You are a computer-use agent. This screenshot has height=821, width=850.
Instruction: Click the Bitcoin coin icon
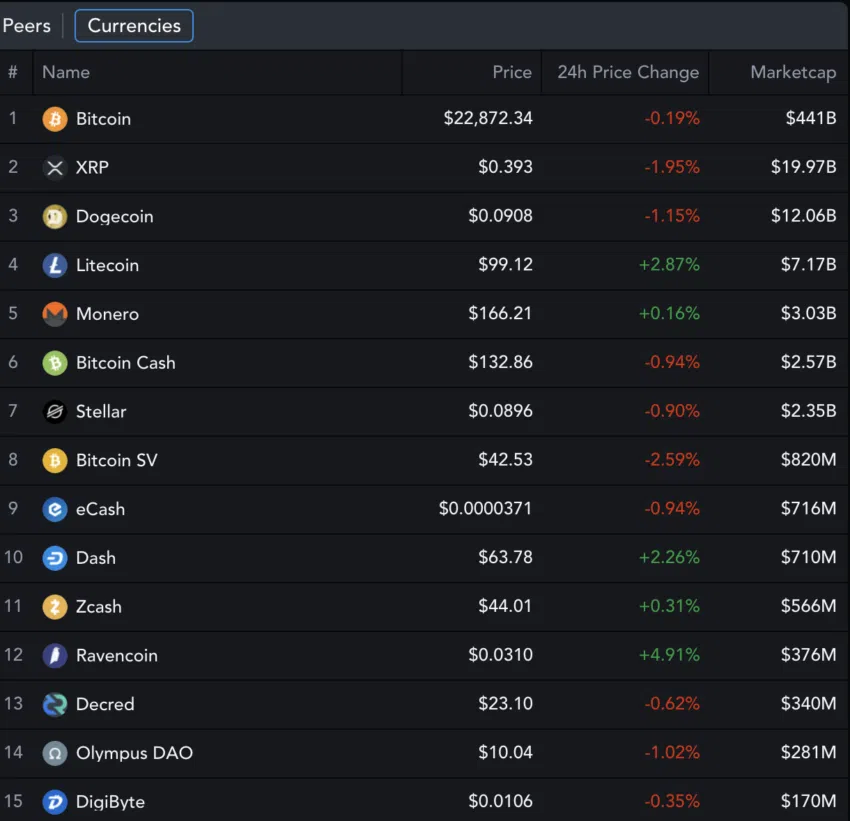[x=54, y=119]
